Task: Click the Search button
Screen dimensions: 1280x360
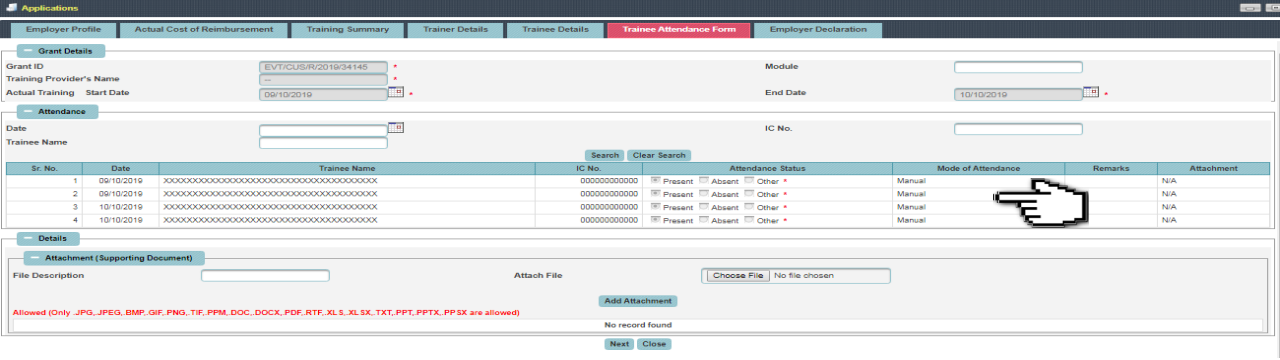Action: 605,155
